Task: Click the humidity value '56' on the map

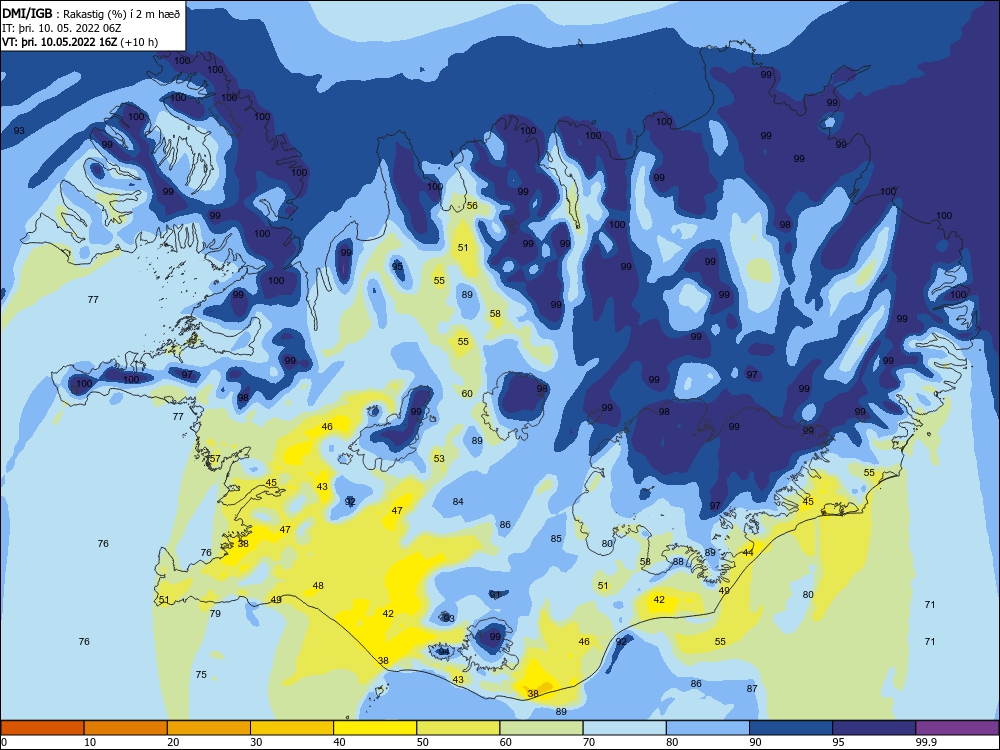Action: point(472,205)
